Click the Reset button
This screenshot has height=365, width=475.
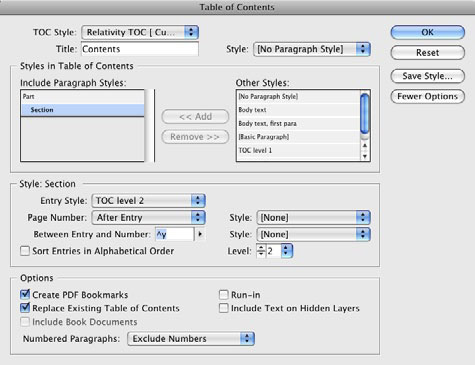[x=427, y=53]
